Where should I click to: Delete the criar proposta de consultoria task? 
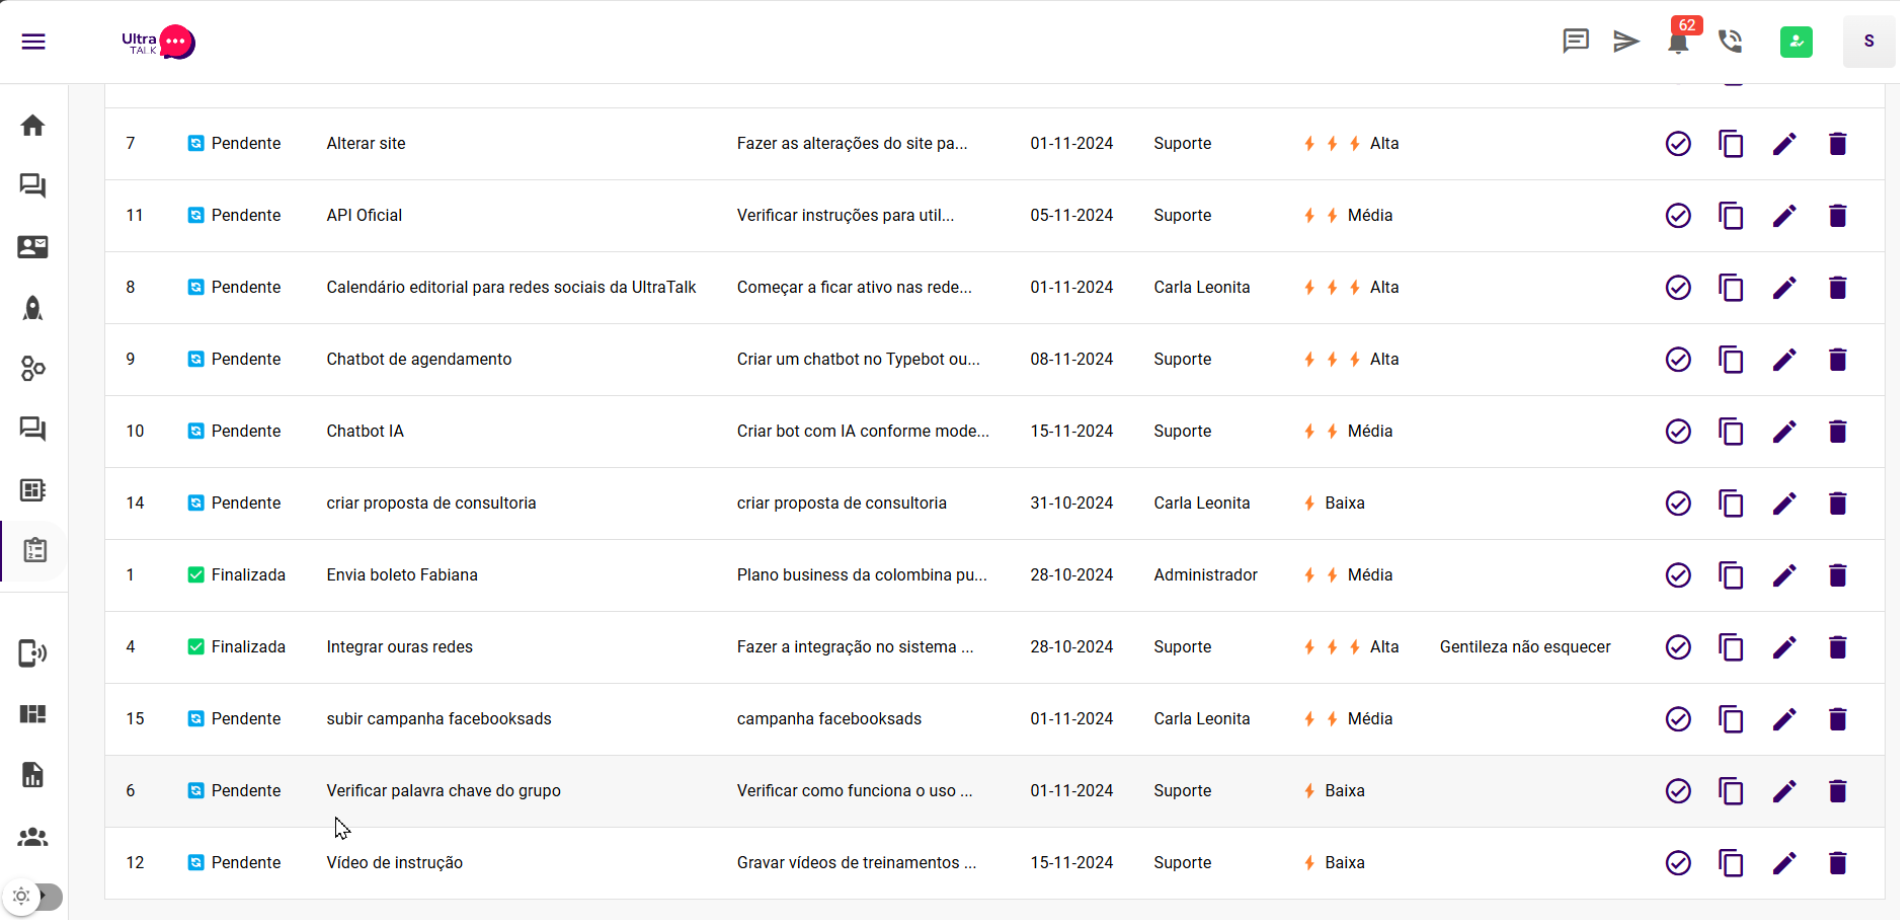tap(1837, 504)
